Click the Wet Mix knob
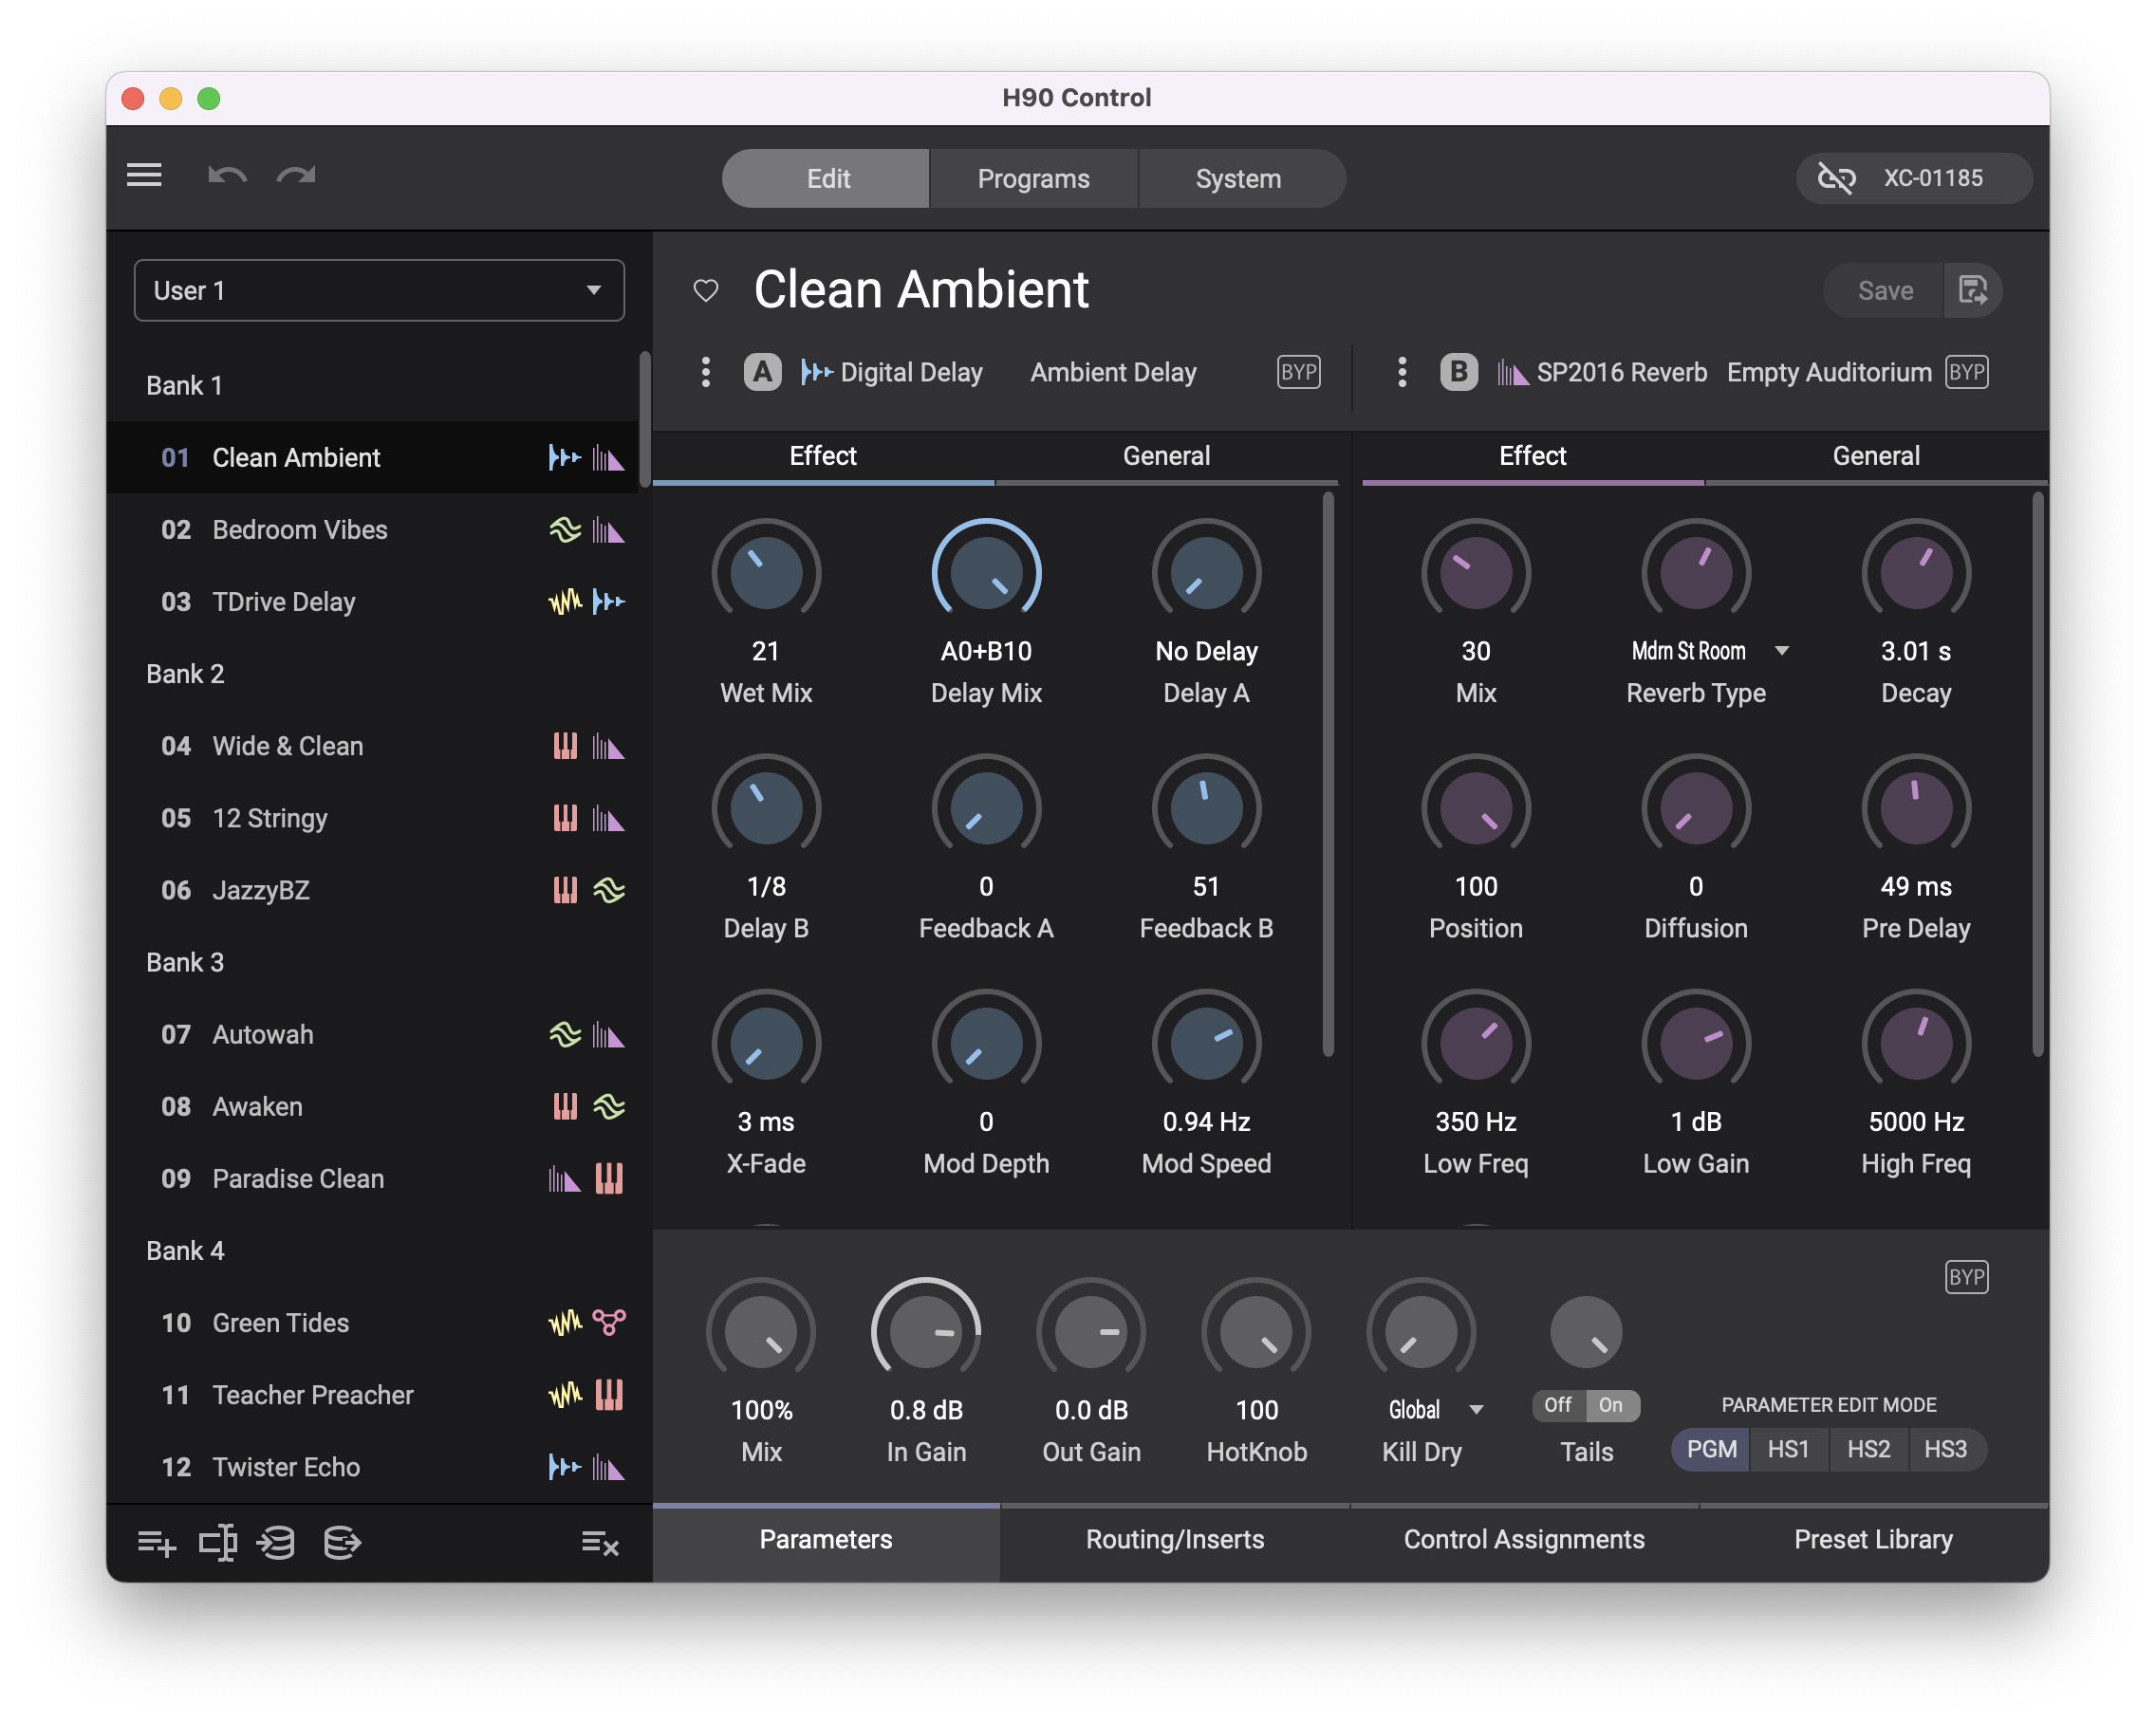 coord(766,573)
